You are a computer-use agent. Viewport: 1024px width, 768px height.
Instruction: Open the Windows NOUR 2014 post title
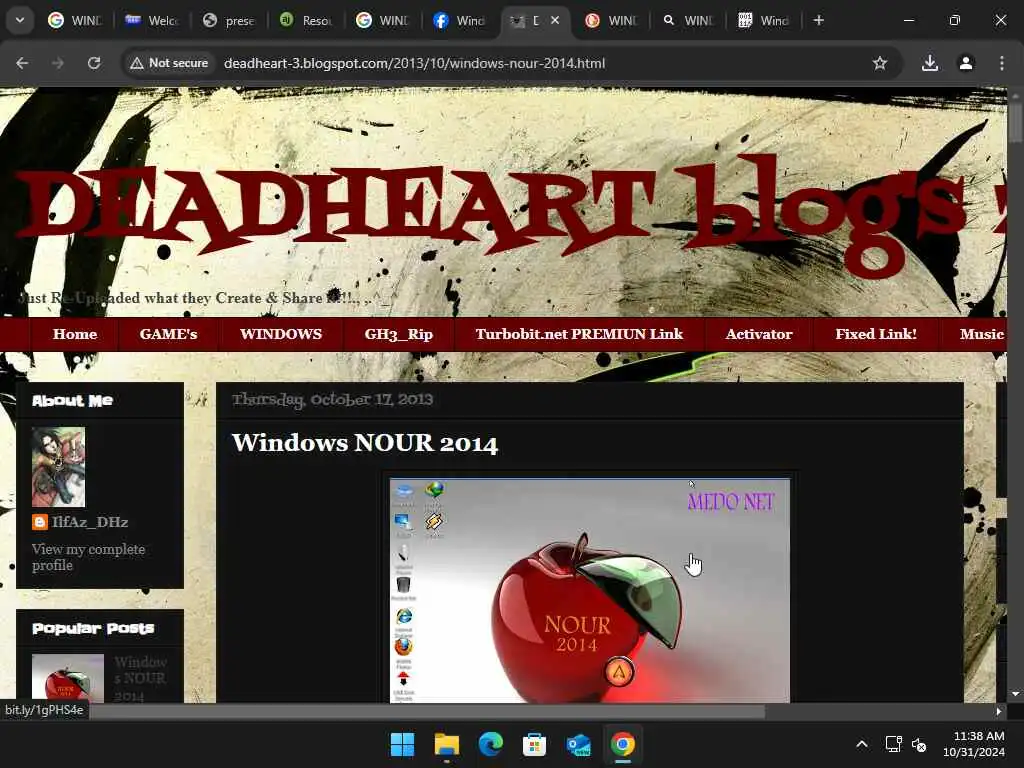click(364, 443)
